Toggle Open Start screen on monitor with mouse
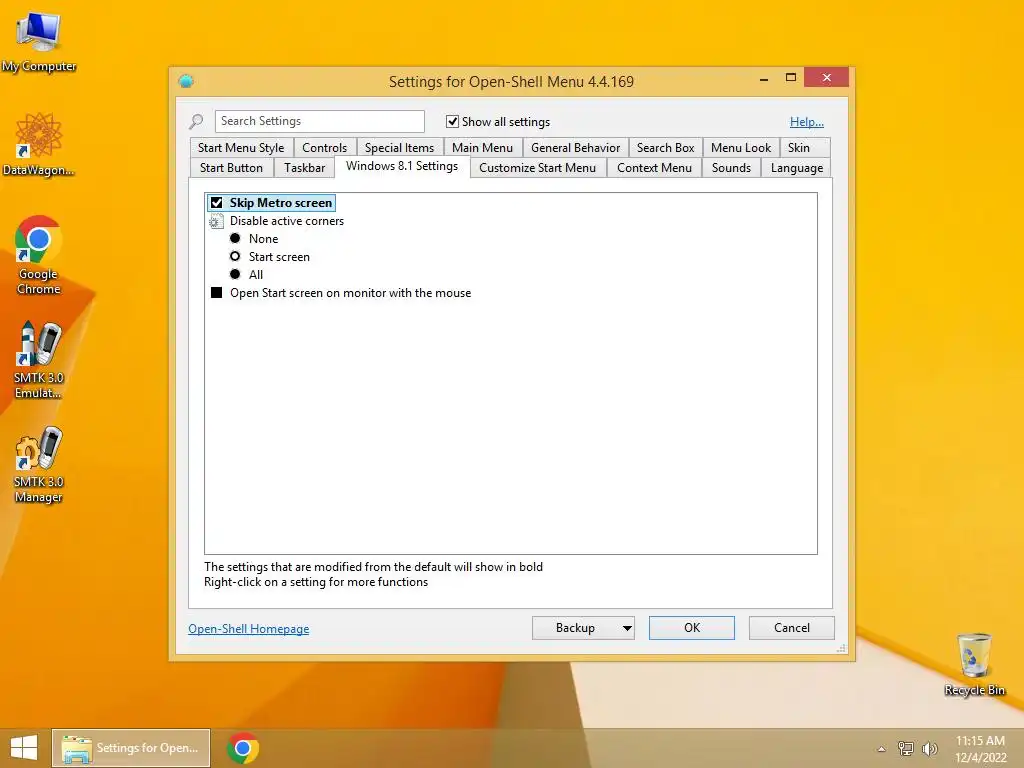Screen dimensions: 1024x768 tap(217, 293)
